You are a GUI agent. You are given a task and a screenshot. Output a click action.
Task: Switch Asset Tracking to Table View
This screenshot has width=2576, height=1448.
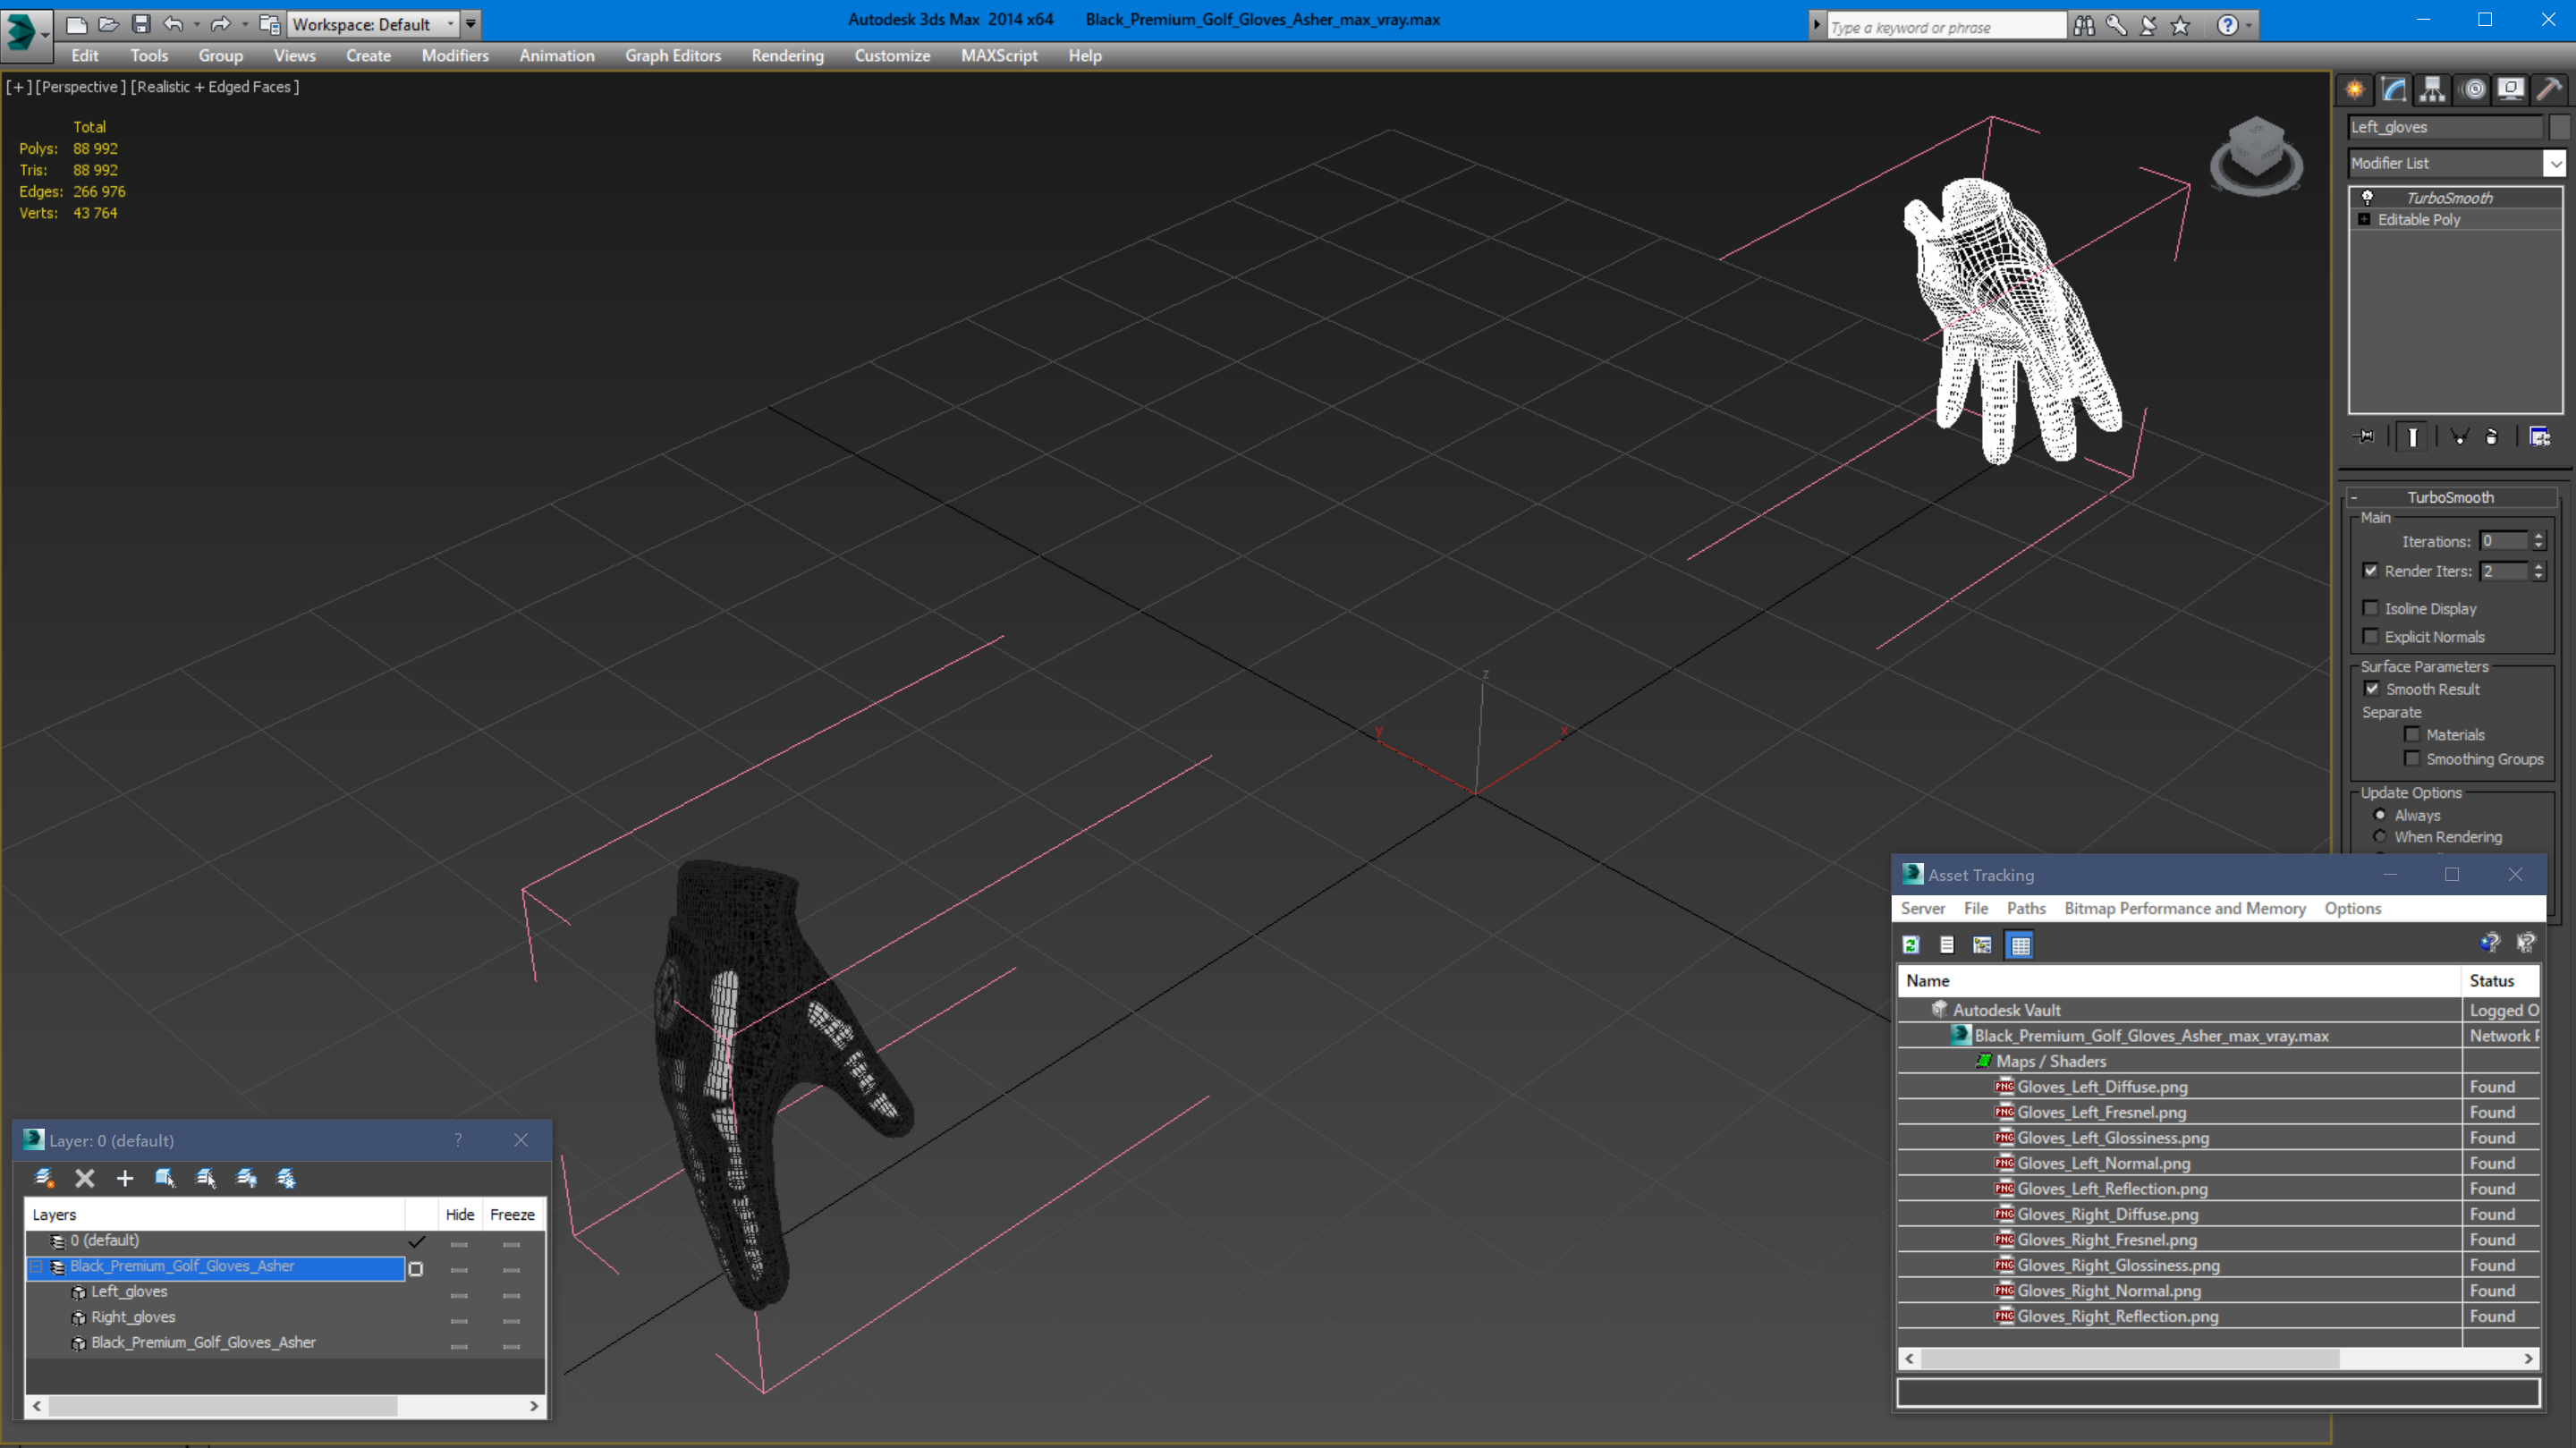[x=2020, y=944]
